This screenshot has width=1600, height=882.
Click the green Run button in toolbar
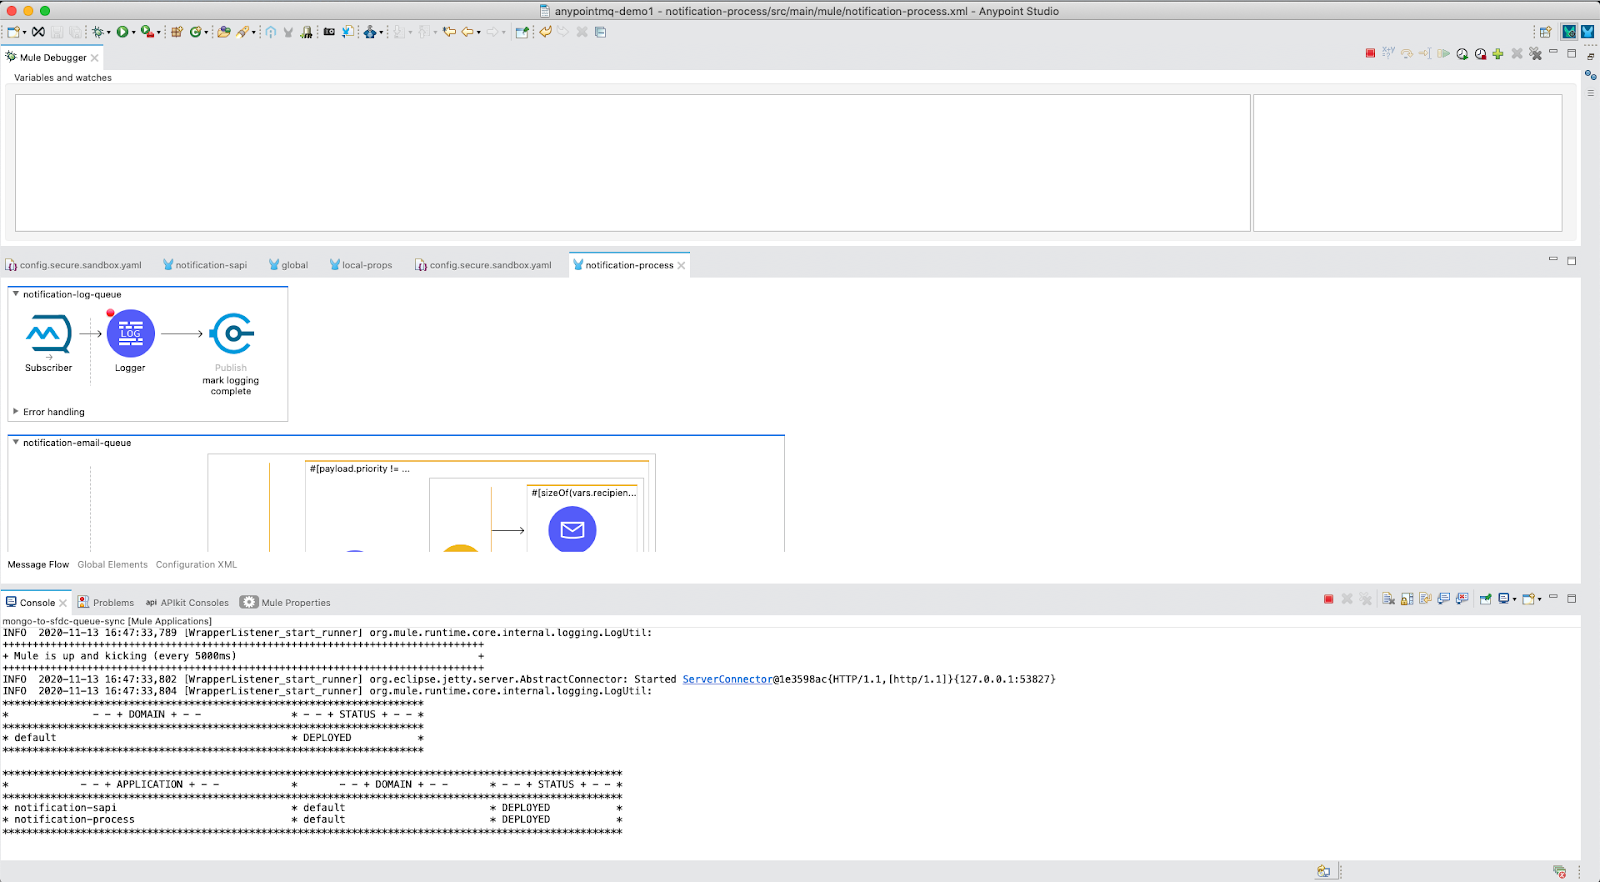[122, 32]
